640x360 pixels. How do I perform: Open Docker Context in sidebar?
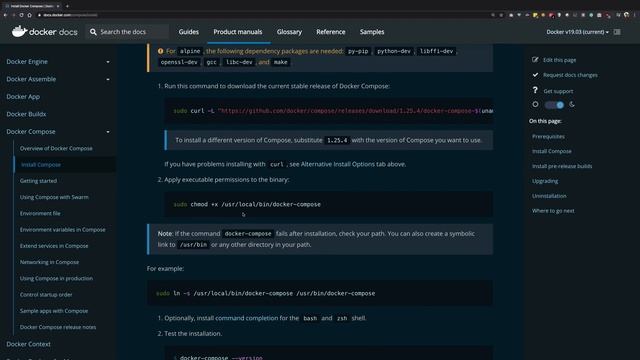pos(29,344)
